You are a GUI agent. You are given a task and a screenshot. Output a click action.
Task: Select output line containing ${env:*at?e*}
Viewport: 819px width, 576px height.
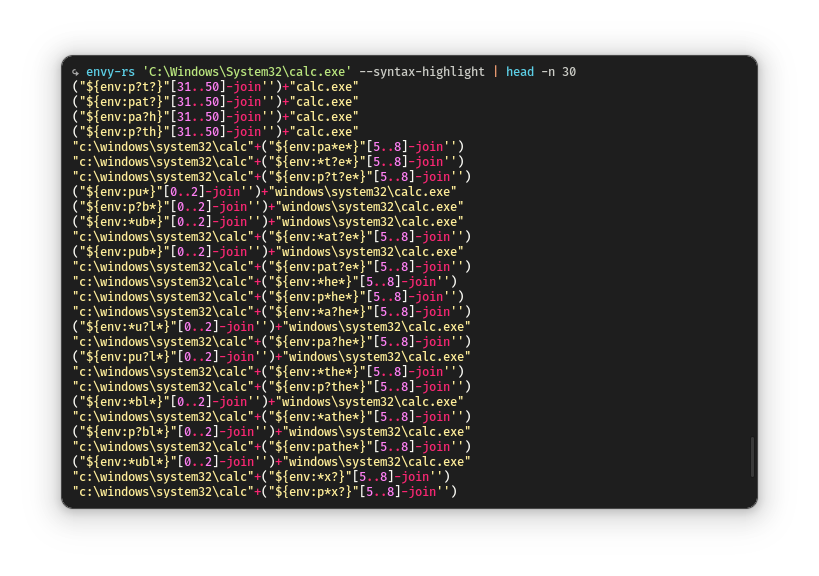pos(272,237)
